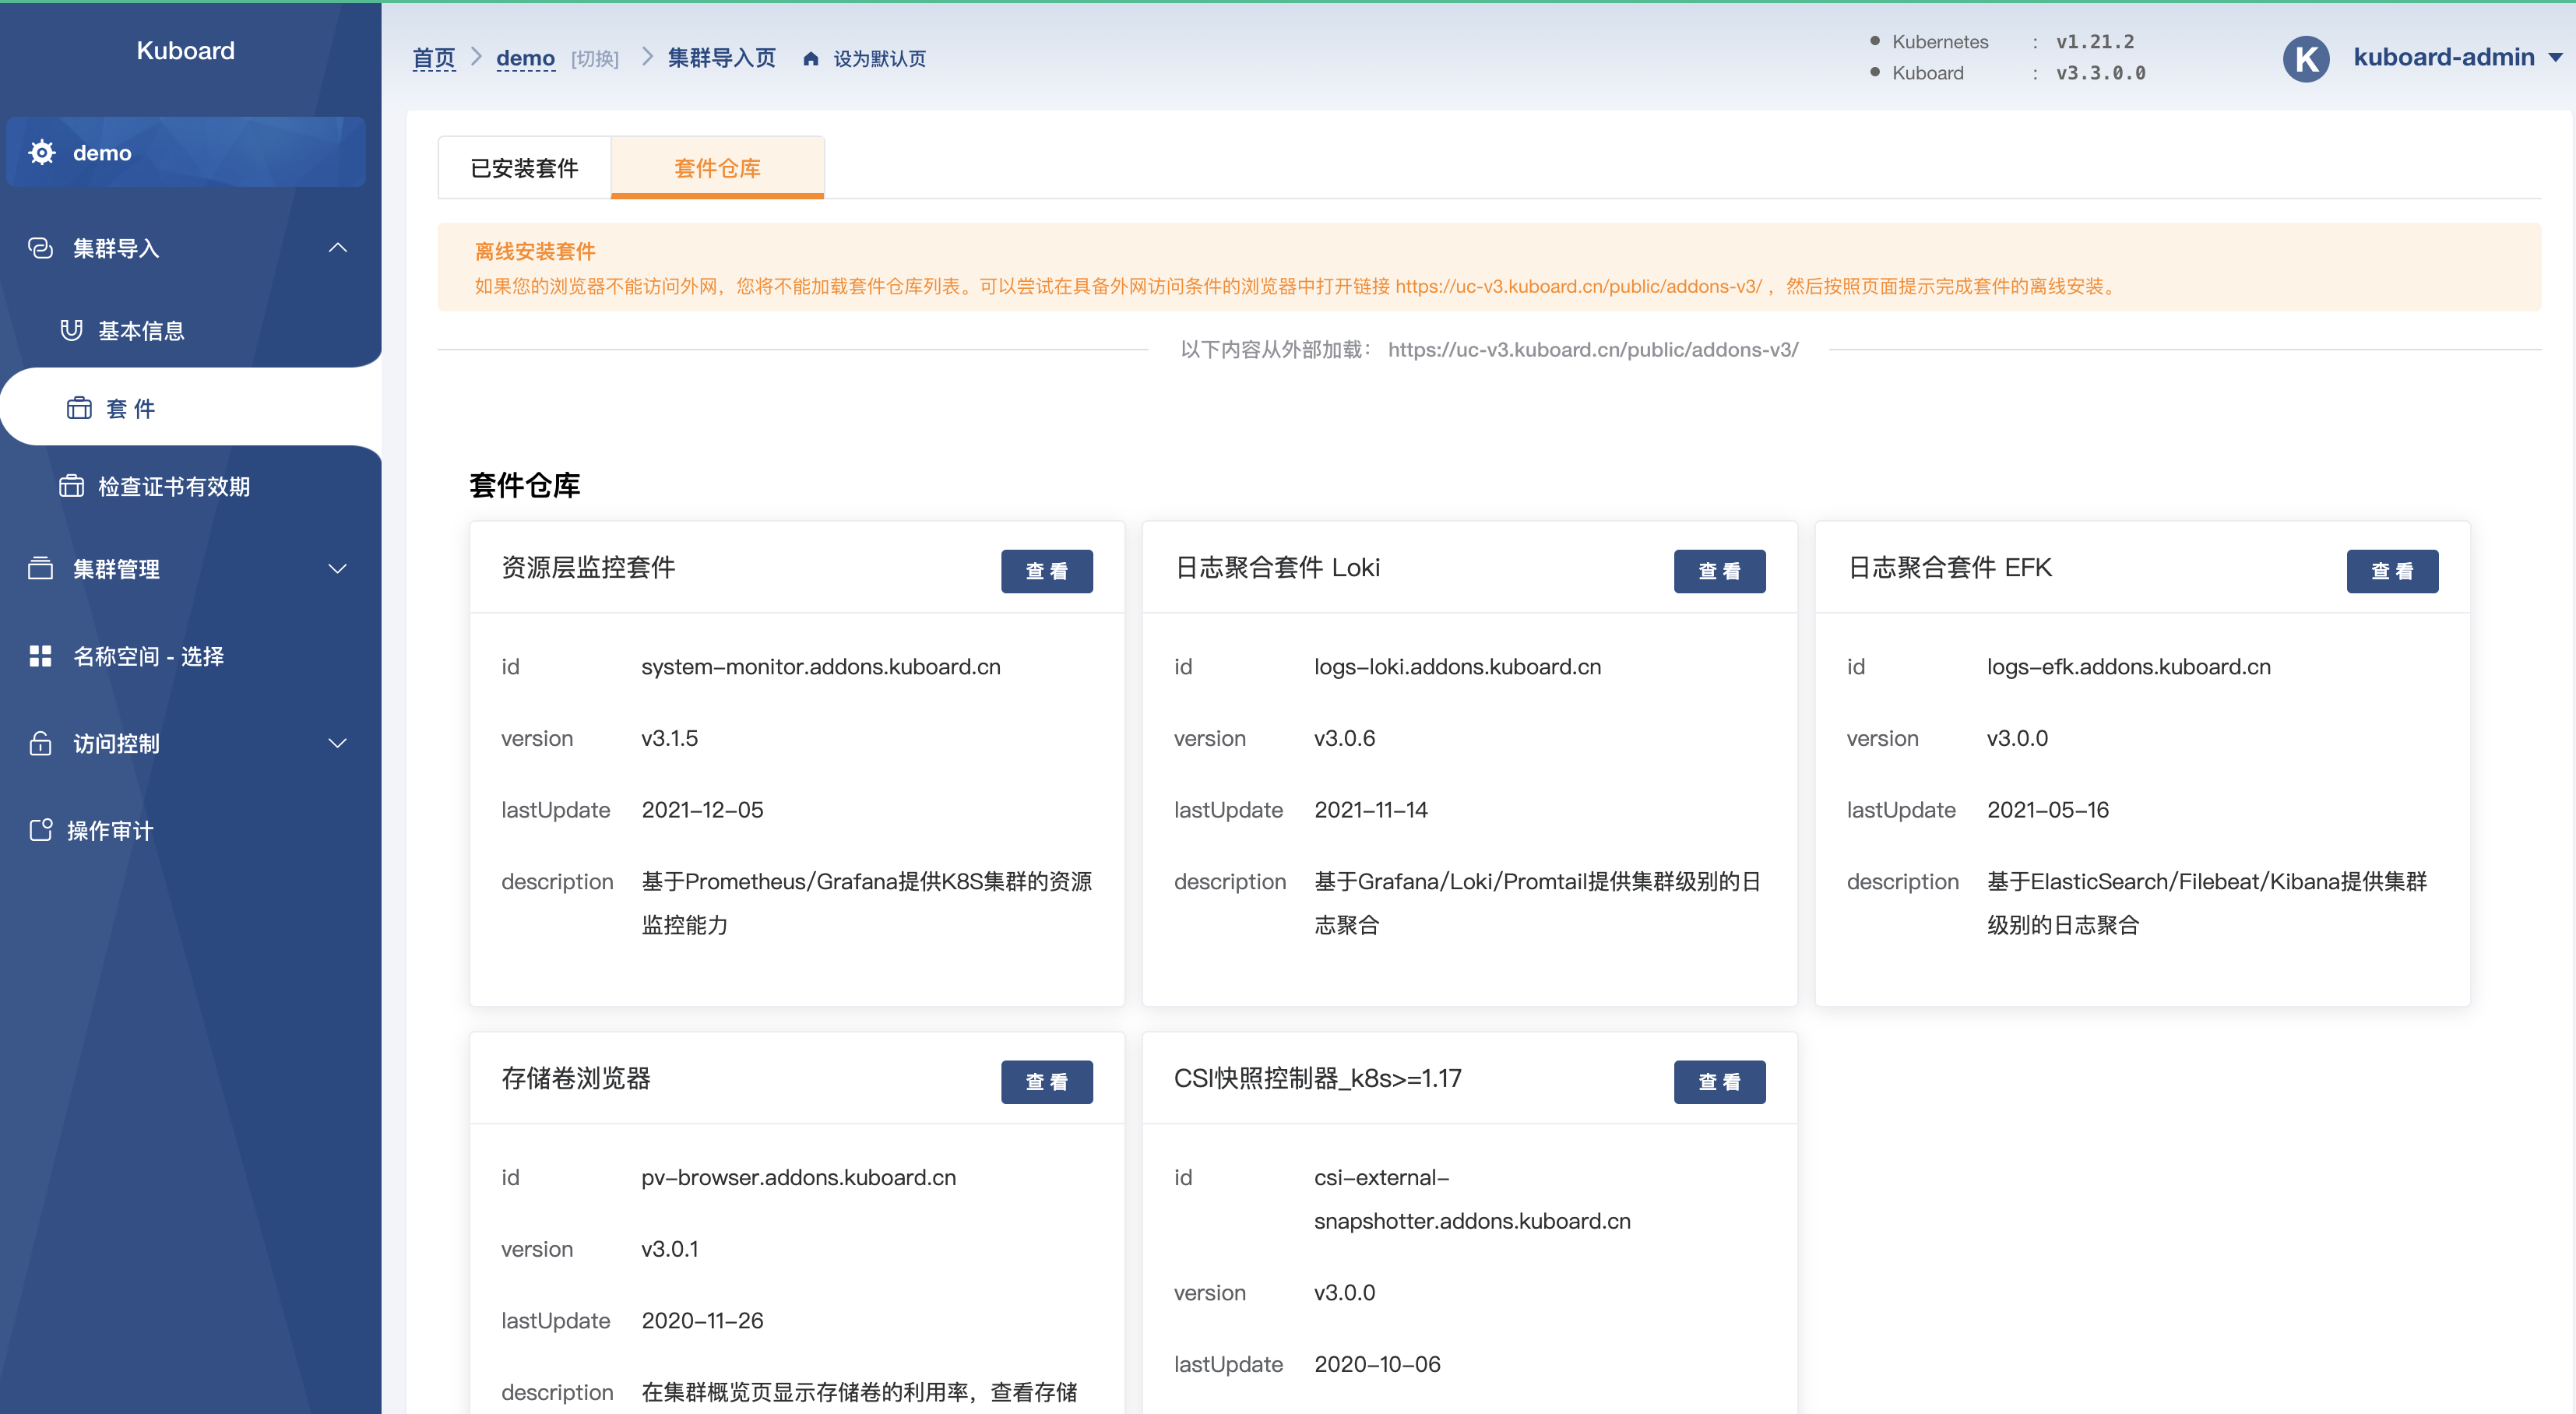Click 查看 for 日志聚合套件 Loki
The height and width of the screenshot is (1414, 2576).
point(1719,571)
